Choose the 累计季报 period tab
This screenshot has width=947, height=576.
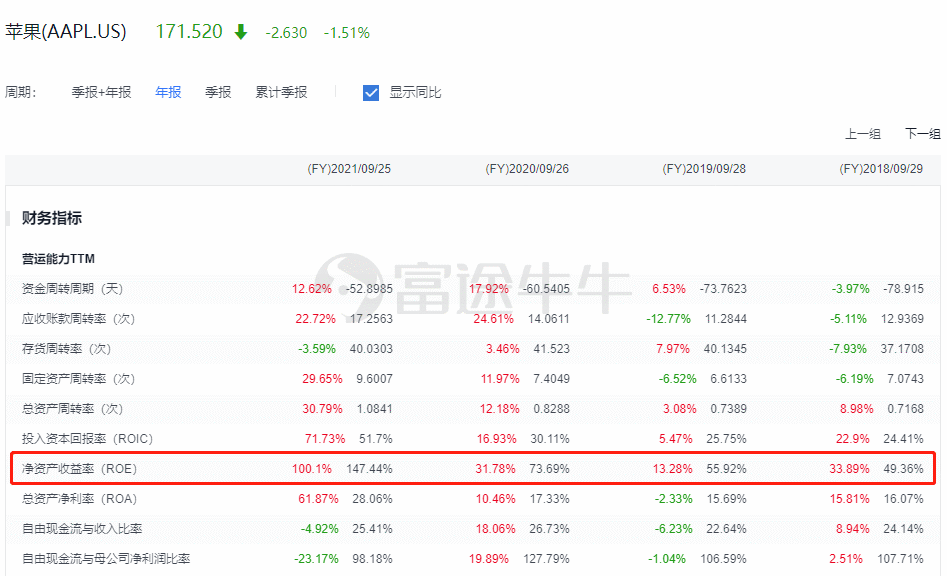(281, 92)
